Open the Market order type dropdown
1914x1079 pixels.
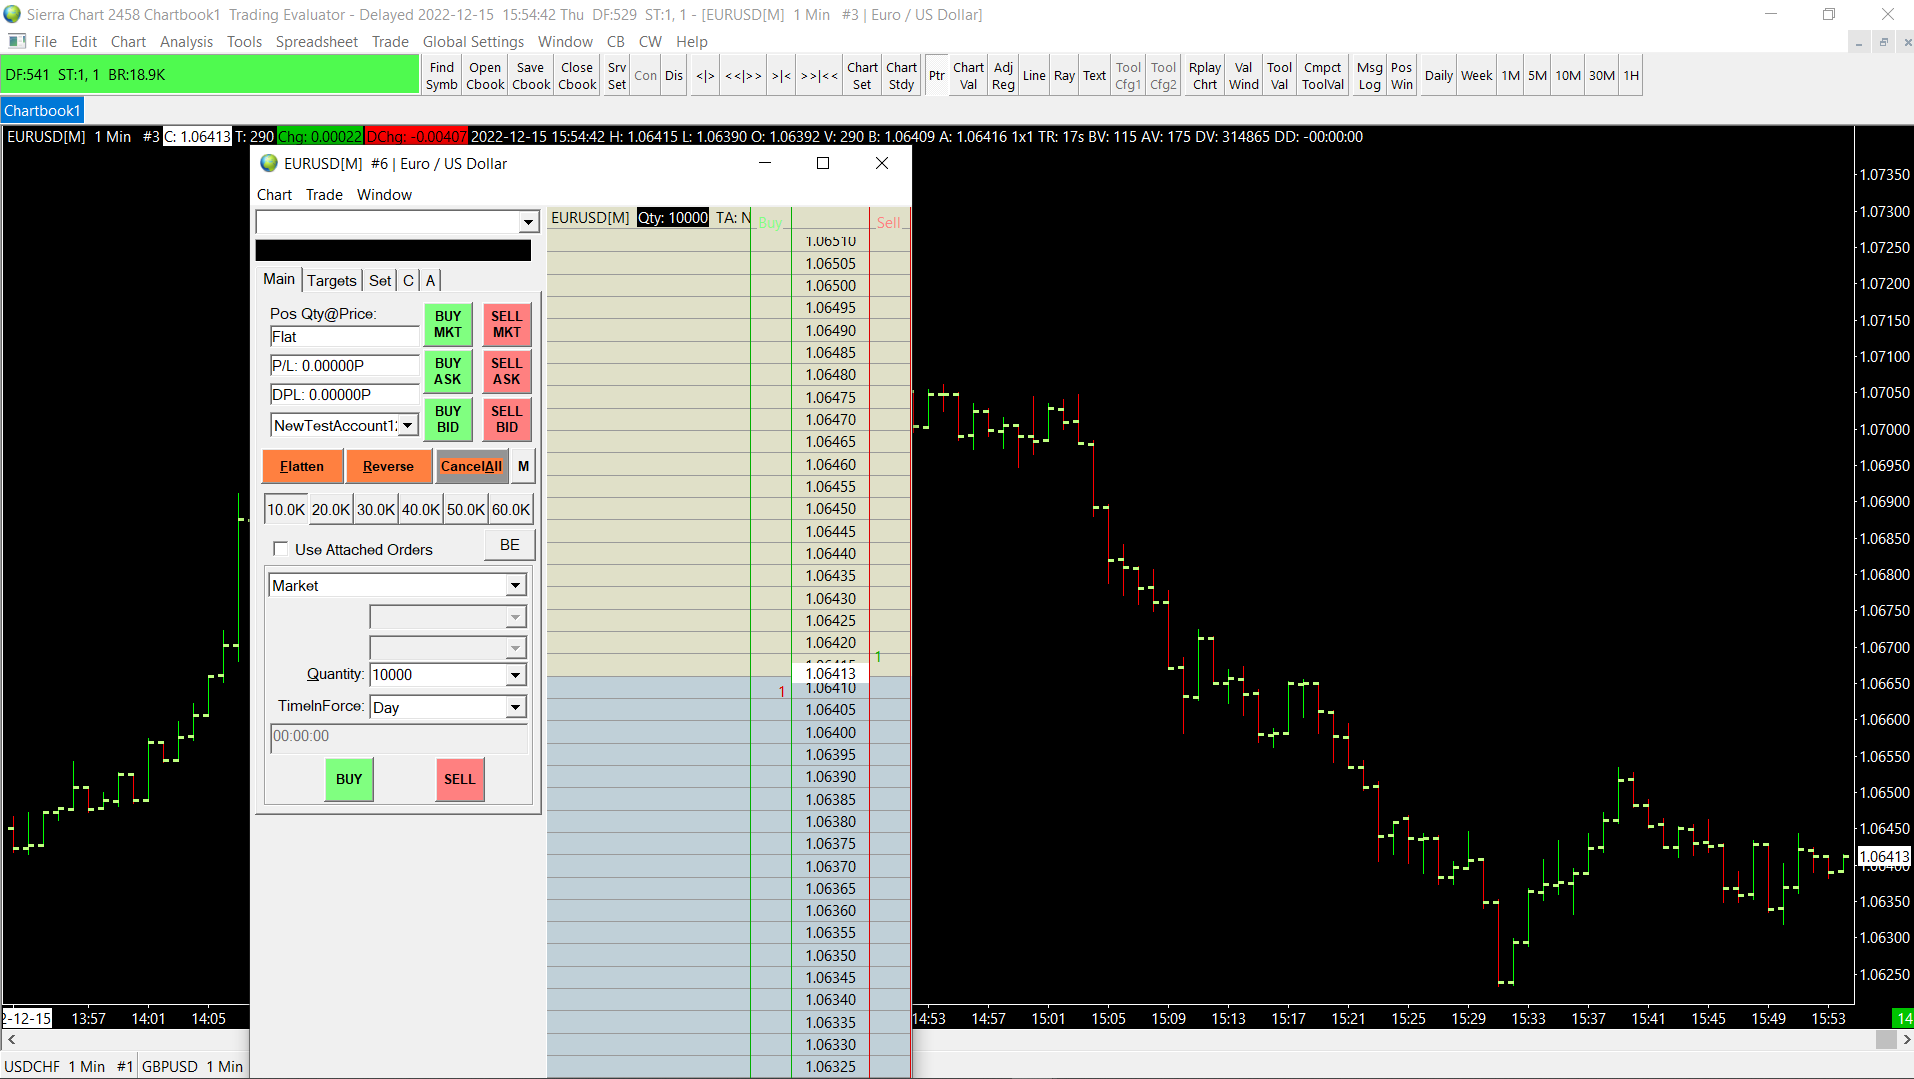point(515,585)
